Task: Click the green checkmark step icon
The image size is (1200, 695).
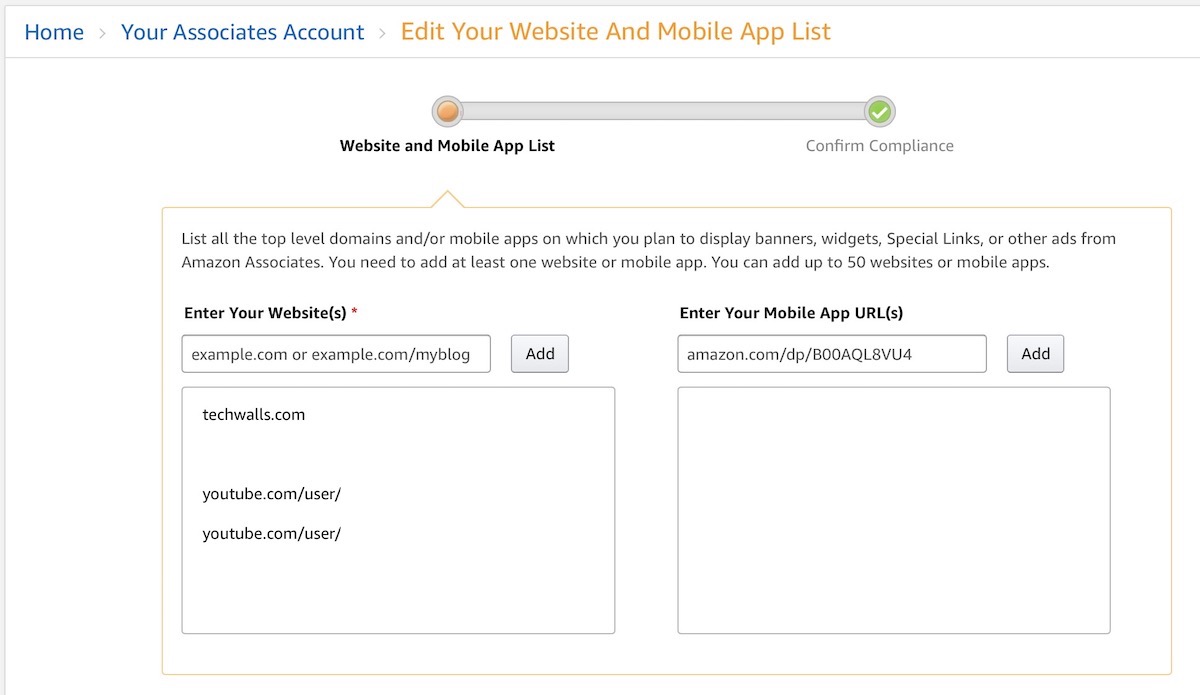Action: 880,111
